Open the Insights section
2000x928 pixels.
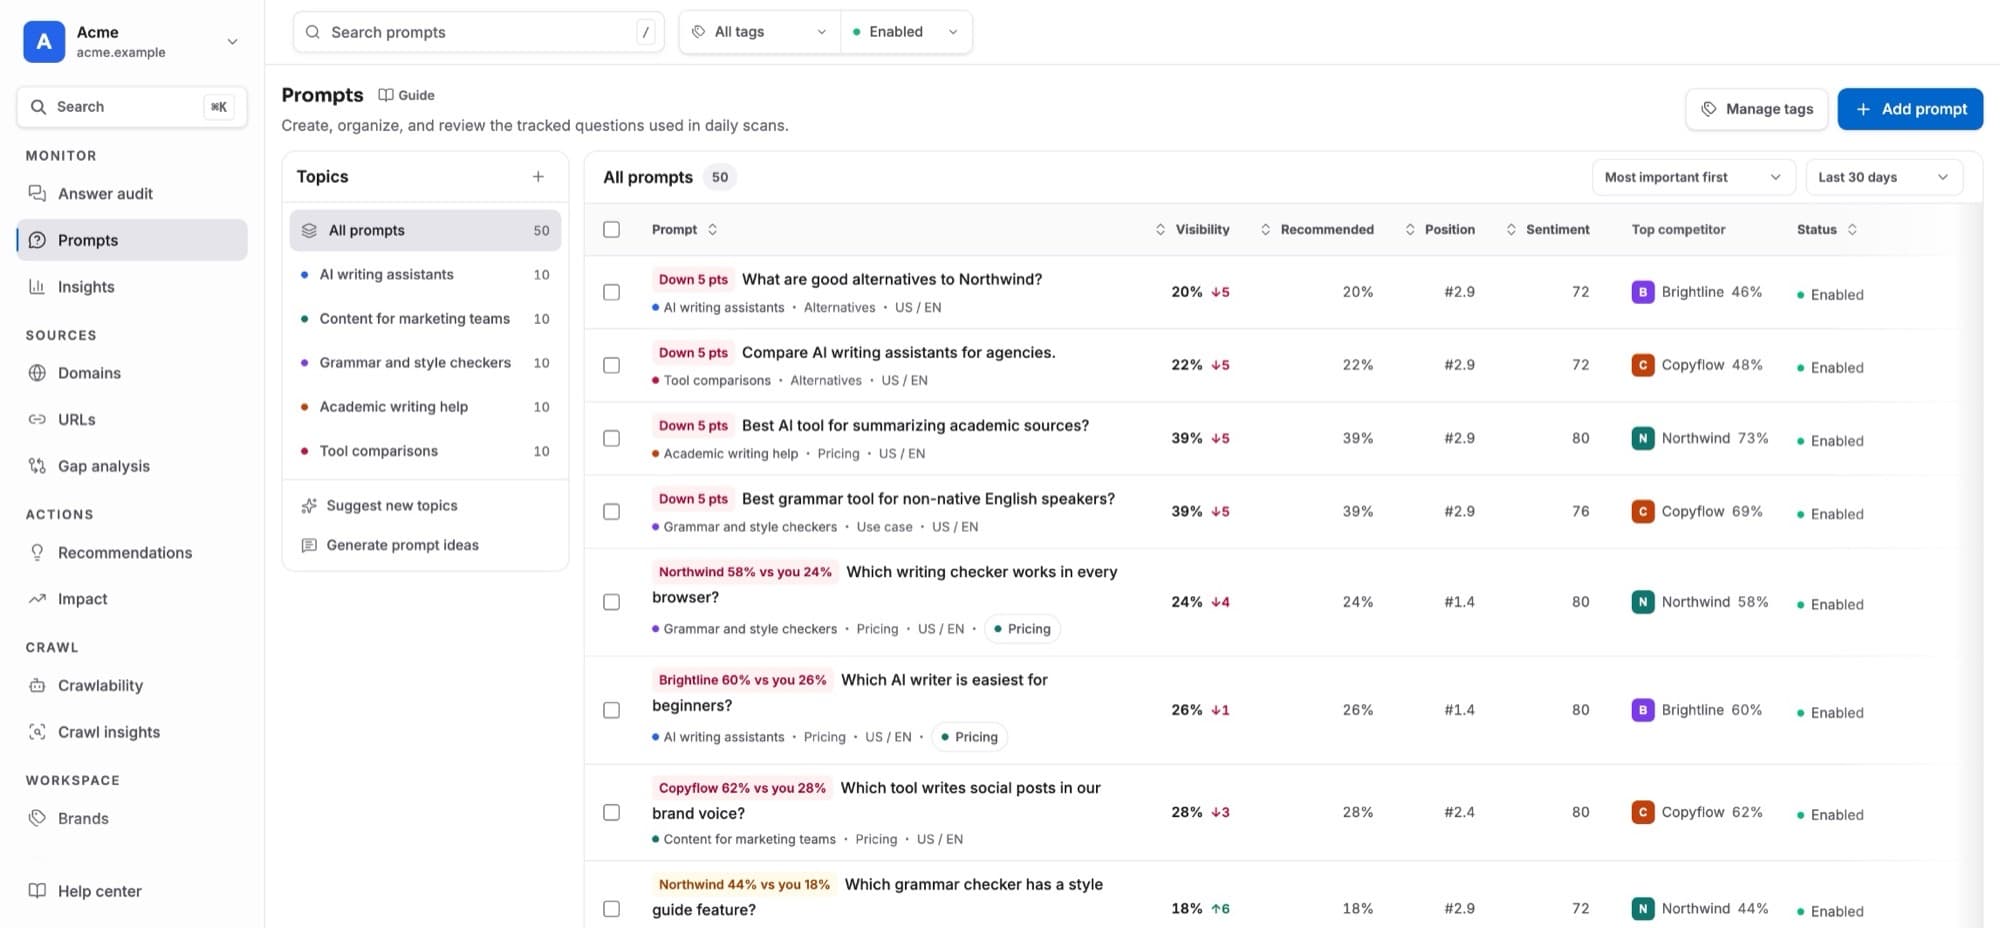point(131,286)
